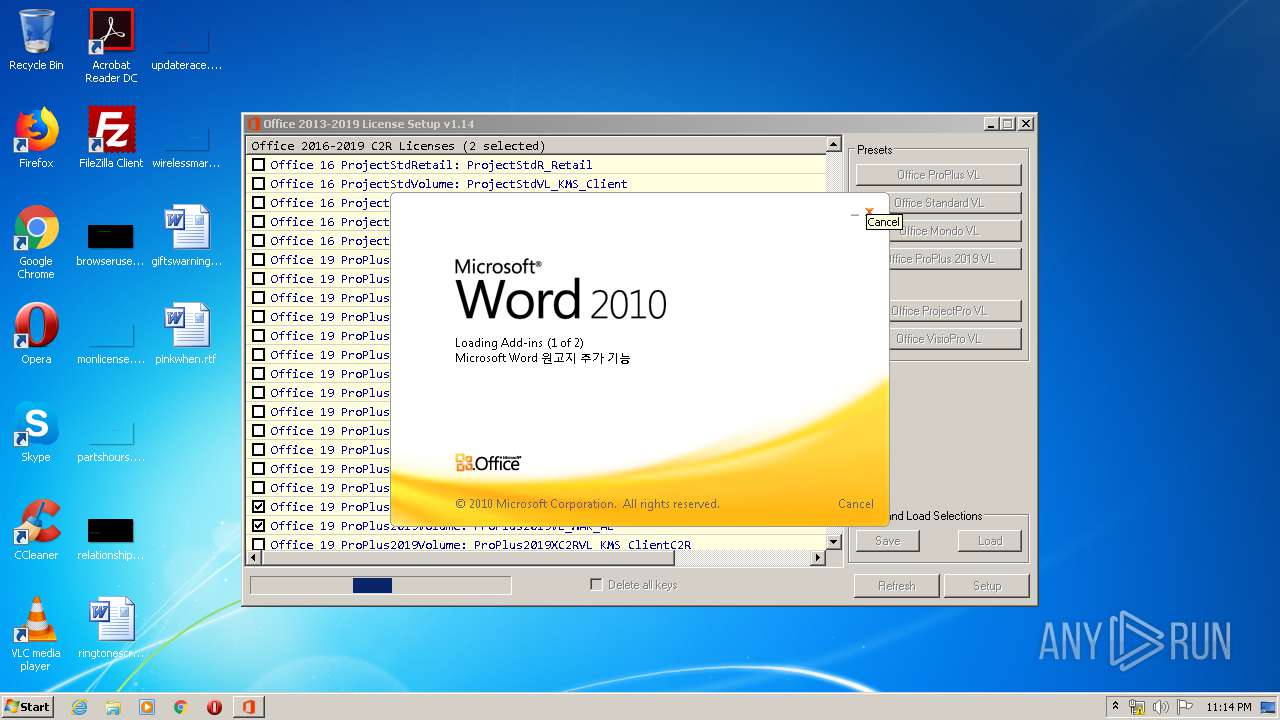
Task: Click the license list scroll-up arrow
Action: click(x=834, y=145)
